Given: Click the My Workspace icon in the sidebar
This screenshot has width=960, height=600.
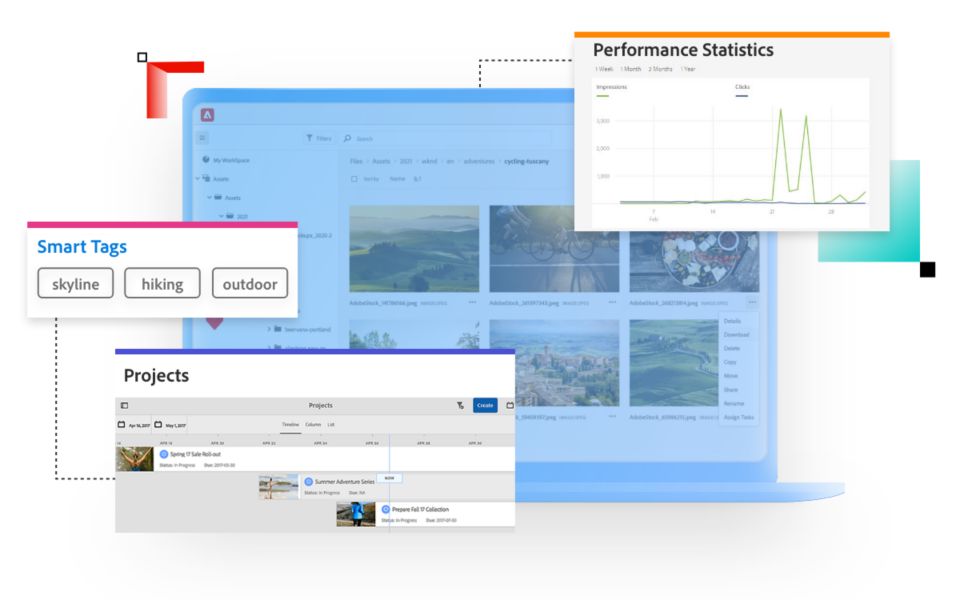Looking at the screenshot, I should (x=206, y=159).
